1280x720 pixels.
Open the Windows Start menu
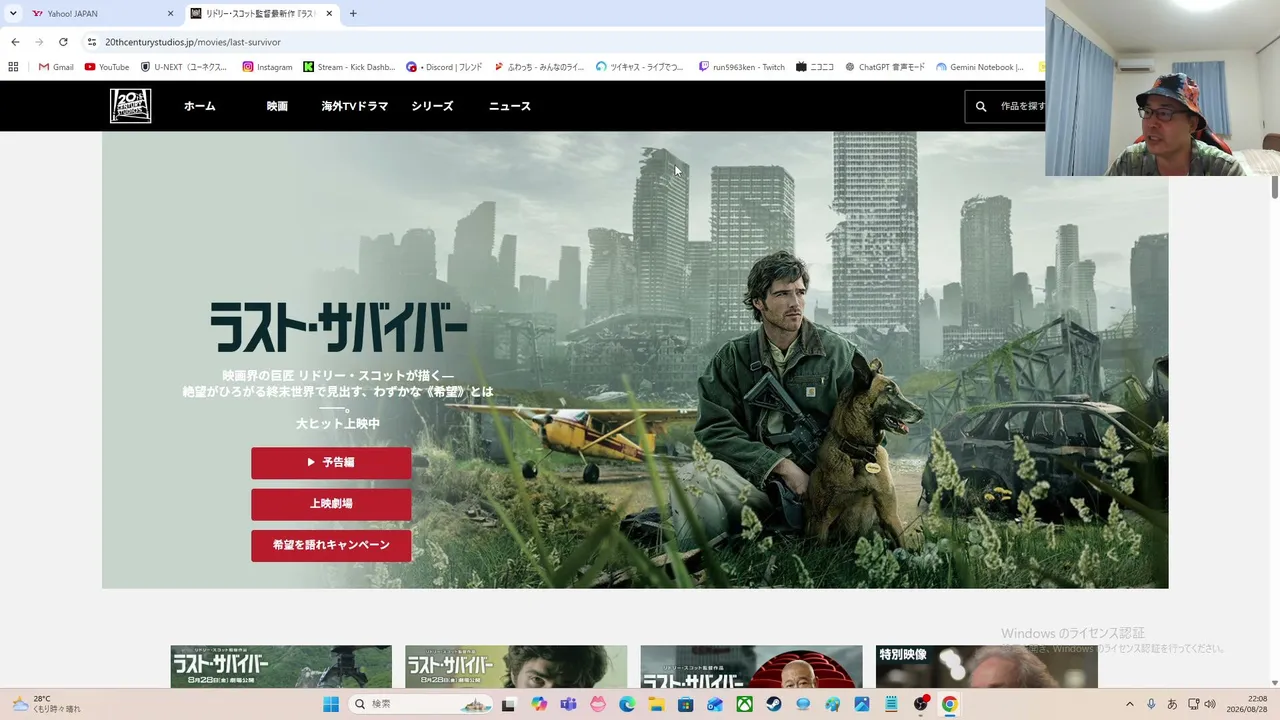pos(331,704)
